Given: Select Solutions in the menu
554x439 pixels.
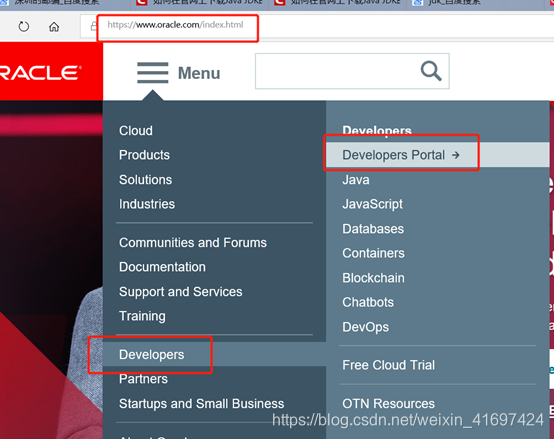Looking at the screenshot, I should point(145,180).
